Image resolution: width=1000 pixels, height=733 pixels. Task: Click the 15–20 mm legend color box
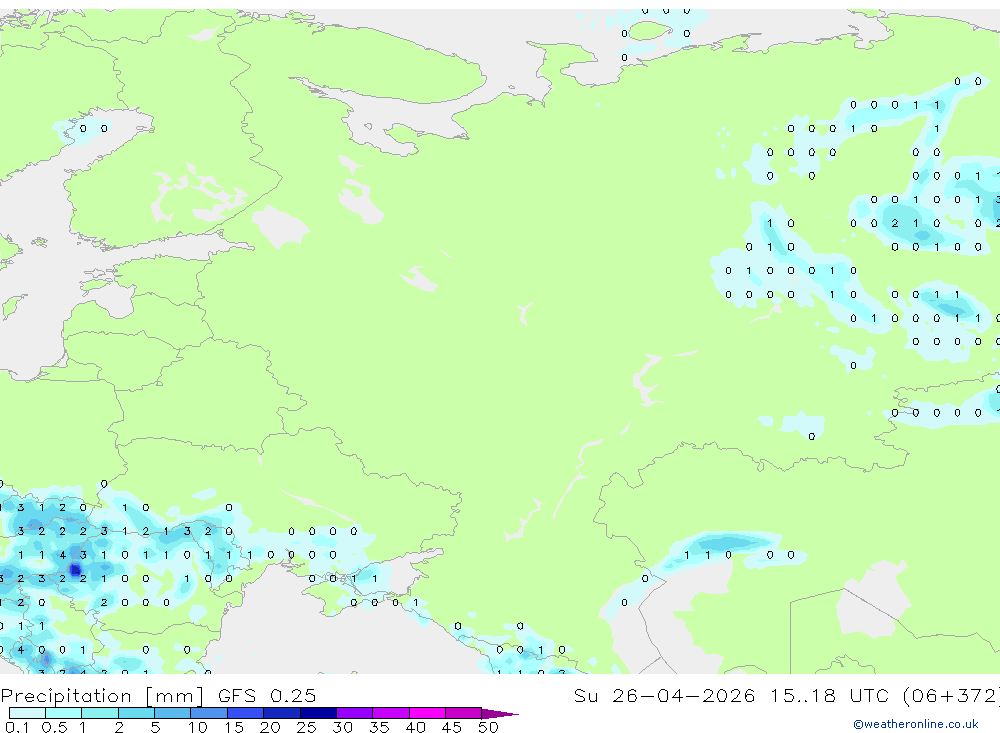(246, 713)
